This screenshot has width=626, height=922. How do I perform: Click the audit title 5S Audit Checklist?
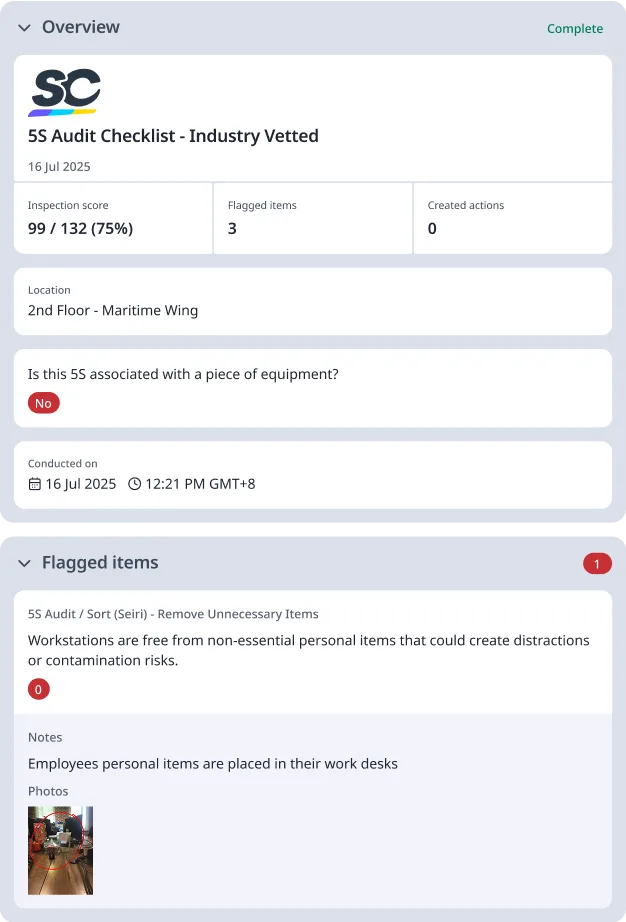click(x=174, y=135)
